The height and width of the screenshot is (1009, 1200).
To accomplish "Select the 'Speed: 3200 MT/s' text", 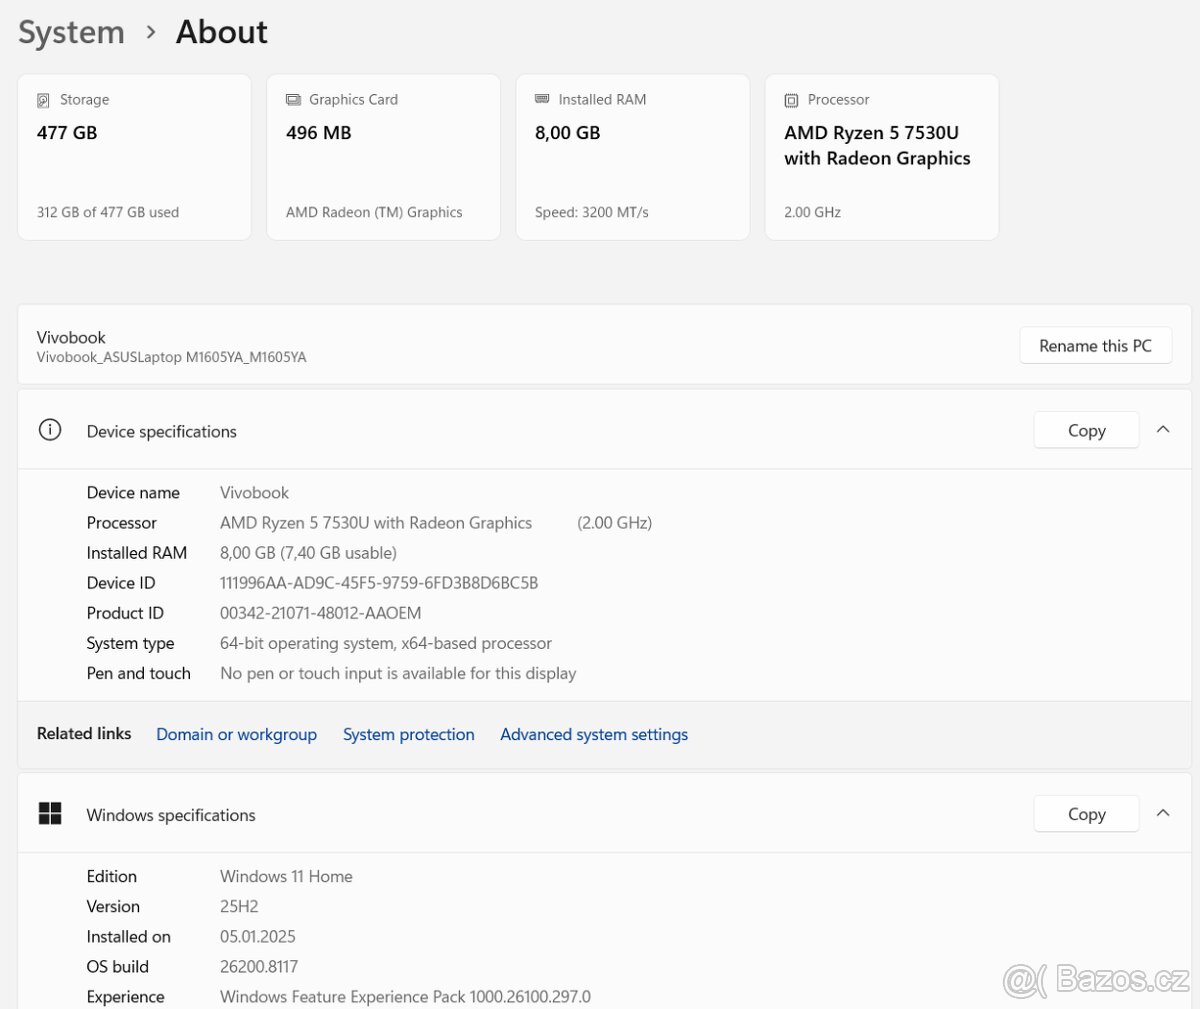I will click(x=592, y=212).
